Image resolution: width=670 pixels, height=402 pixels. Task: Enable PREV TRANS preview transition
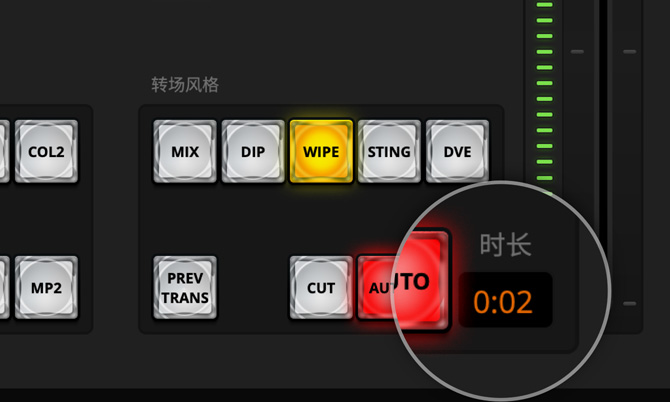185,288
